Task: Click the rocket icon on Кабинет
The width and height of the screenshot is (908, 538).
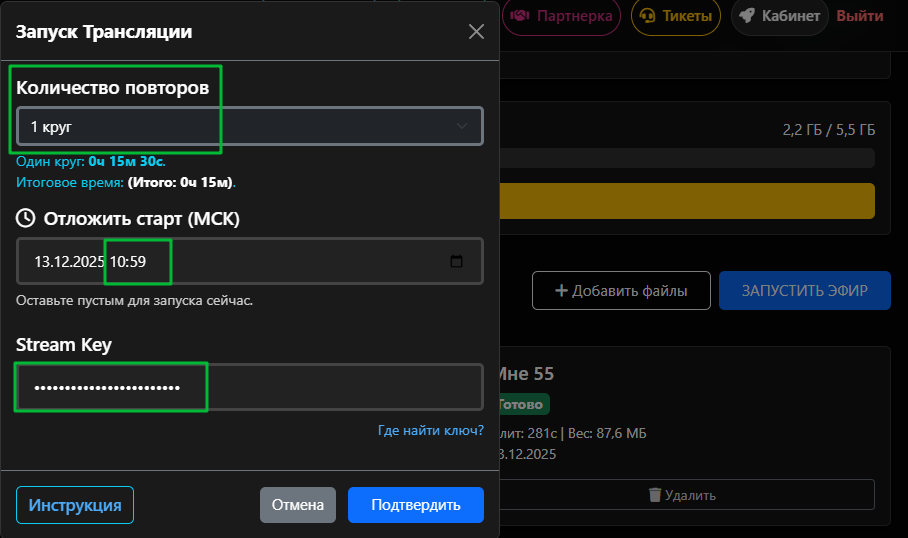Action: click(747, 16)
